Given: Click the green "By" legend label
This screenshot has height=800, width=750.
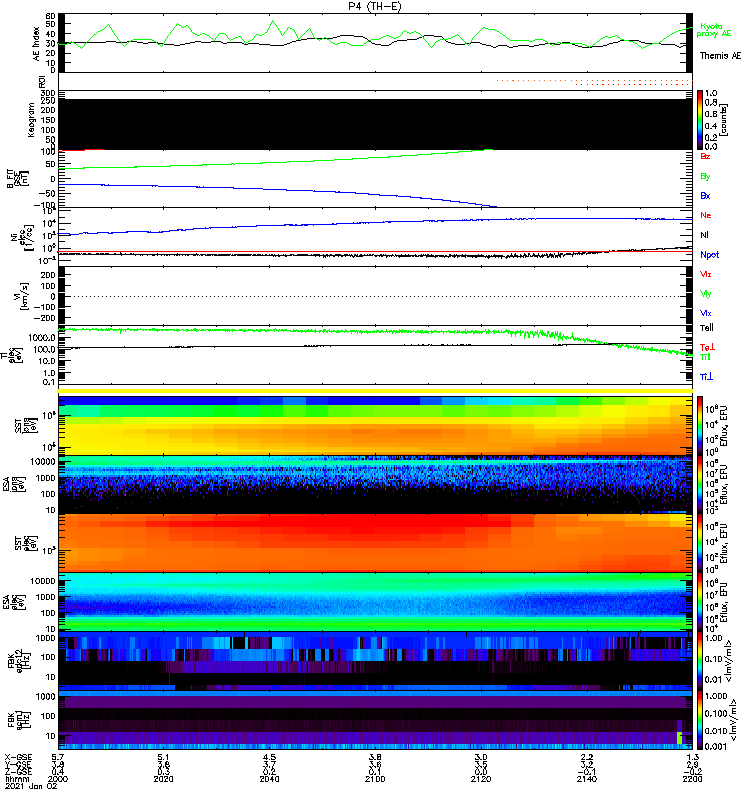Looking at the screenshot, I should [705, 177].
